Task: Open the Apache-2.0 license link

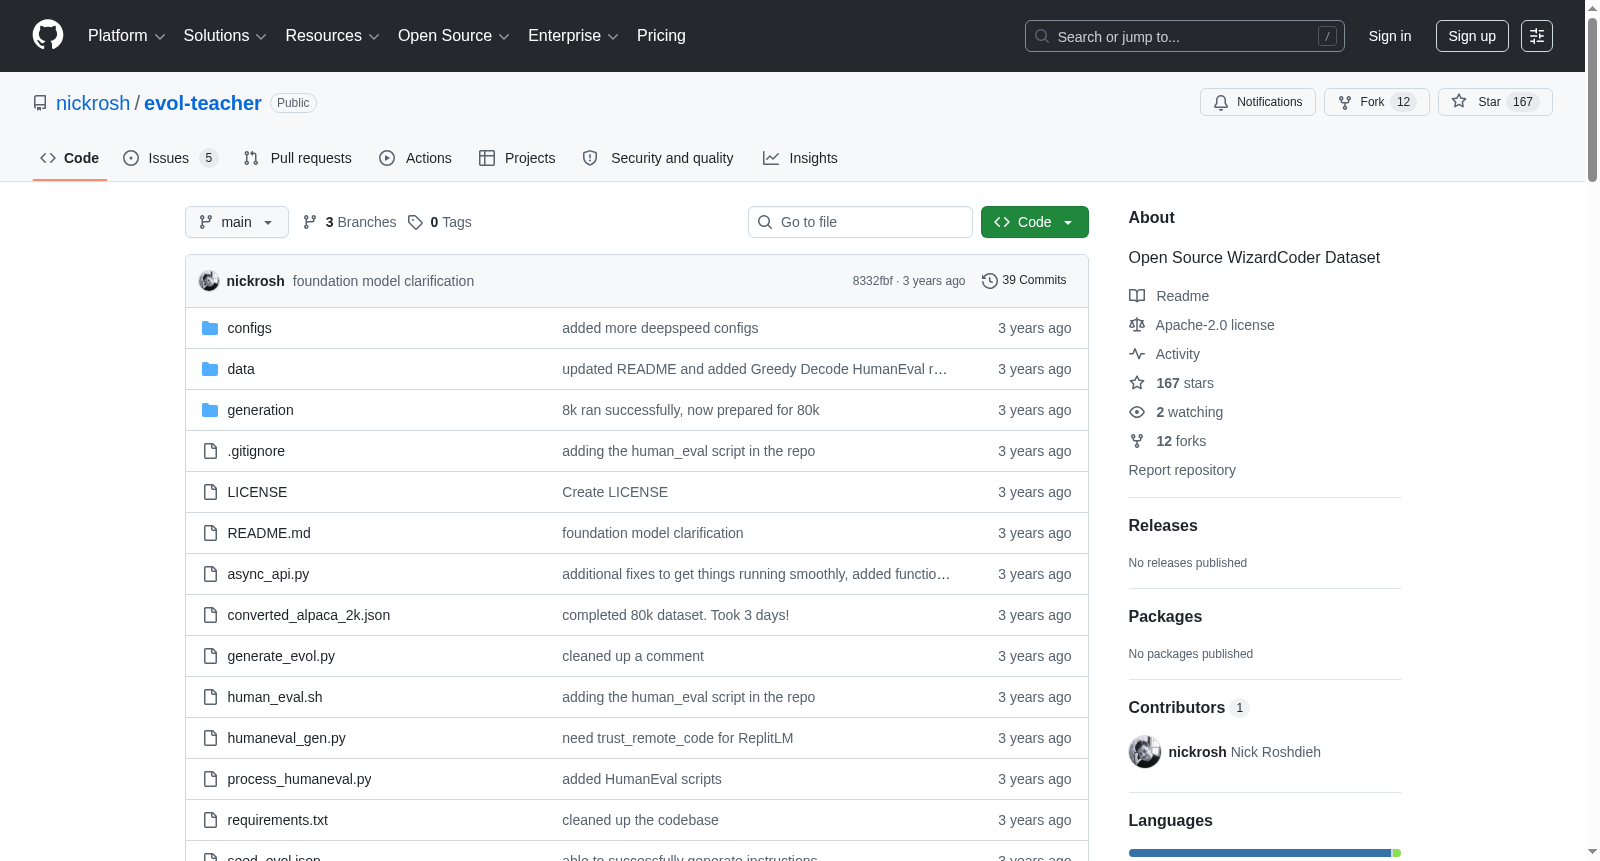Action: (1214, 325)
